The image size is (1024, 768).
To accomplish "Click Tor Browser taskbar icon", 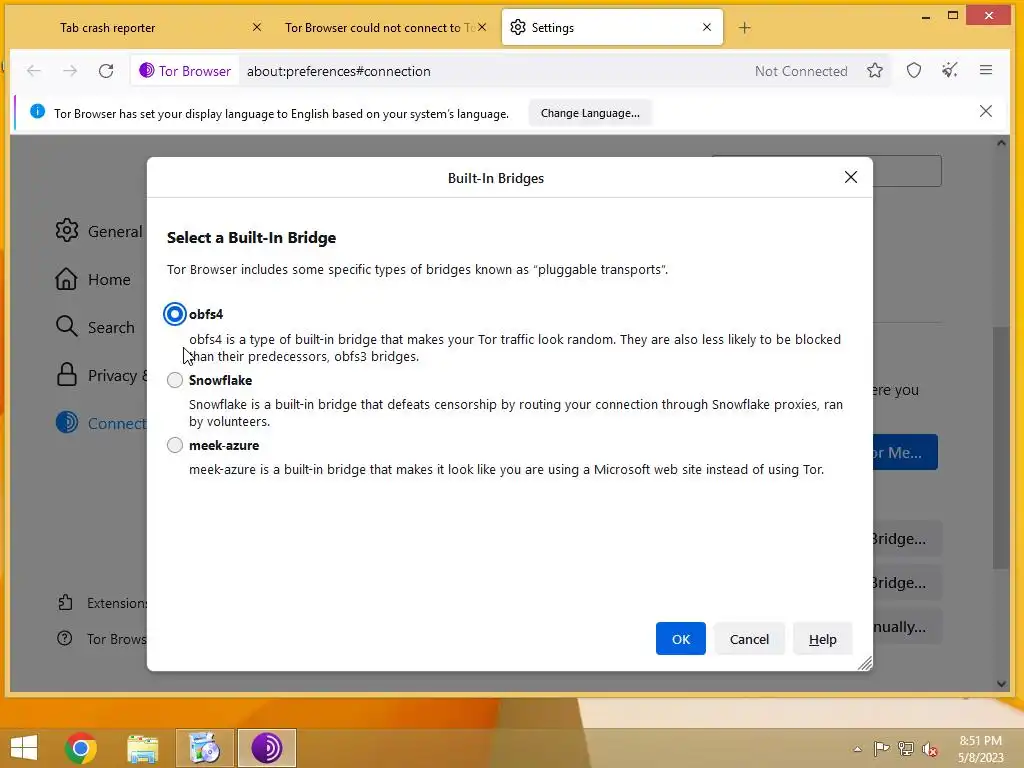I will 266,748.
